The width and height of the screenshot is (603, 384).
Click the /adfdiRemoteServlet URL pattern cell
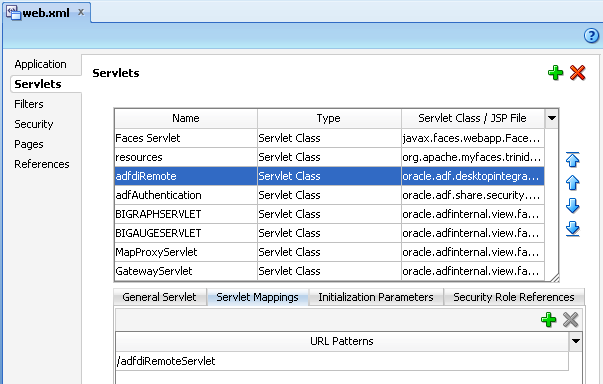342,361
